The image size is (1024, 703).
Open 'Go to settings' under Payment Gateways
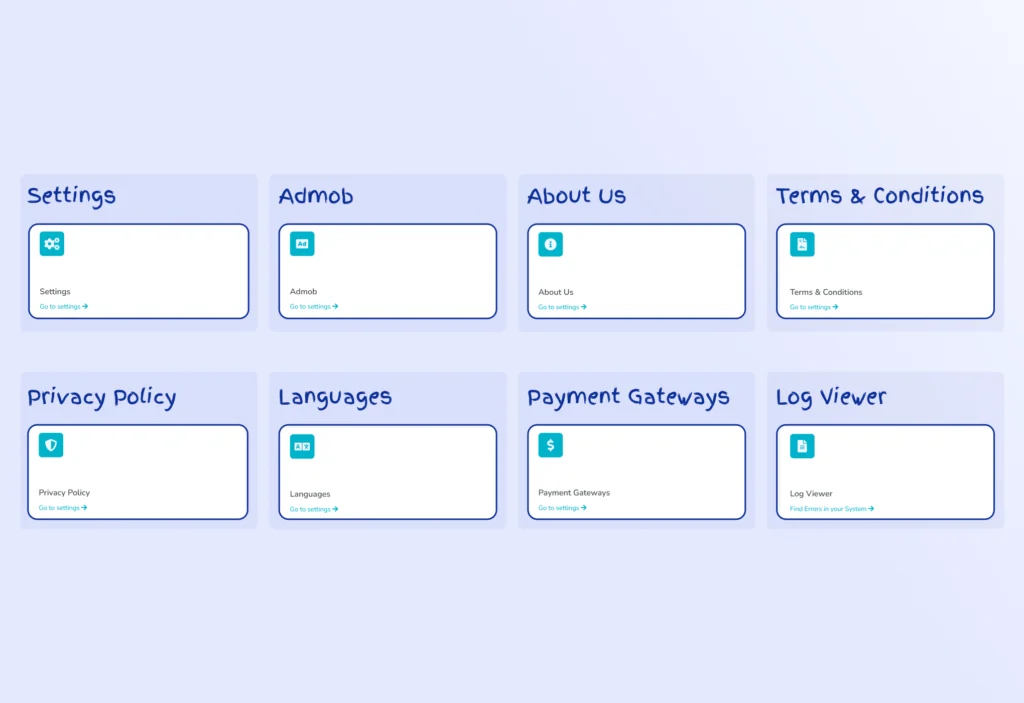pyautogui.click(x=562, y=508)
